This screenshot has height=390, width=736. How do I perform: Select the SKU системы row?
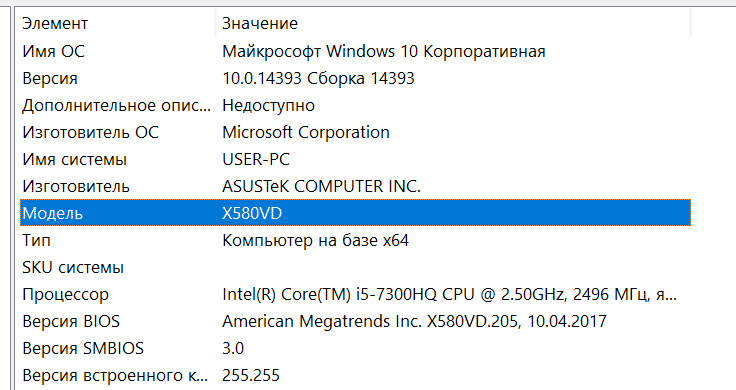tap(355, 268)
